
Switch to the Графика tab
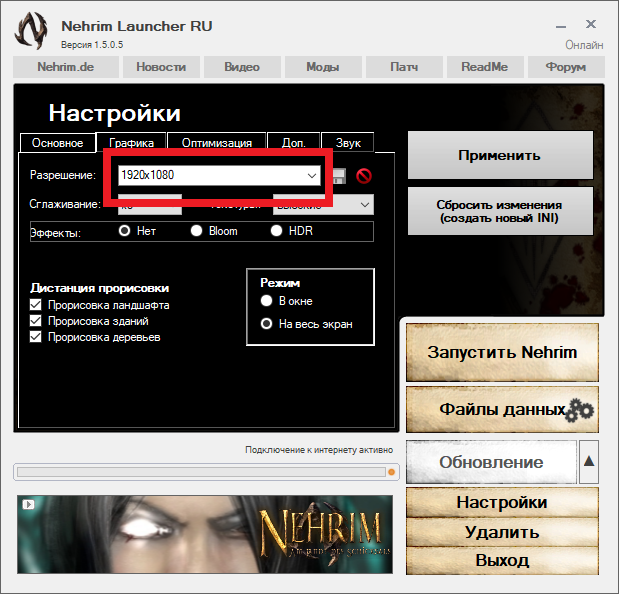[x=131, y=143]
